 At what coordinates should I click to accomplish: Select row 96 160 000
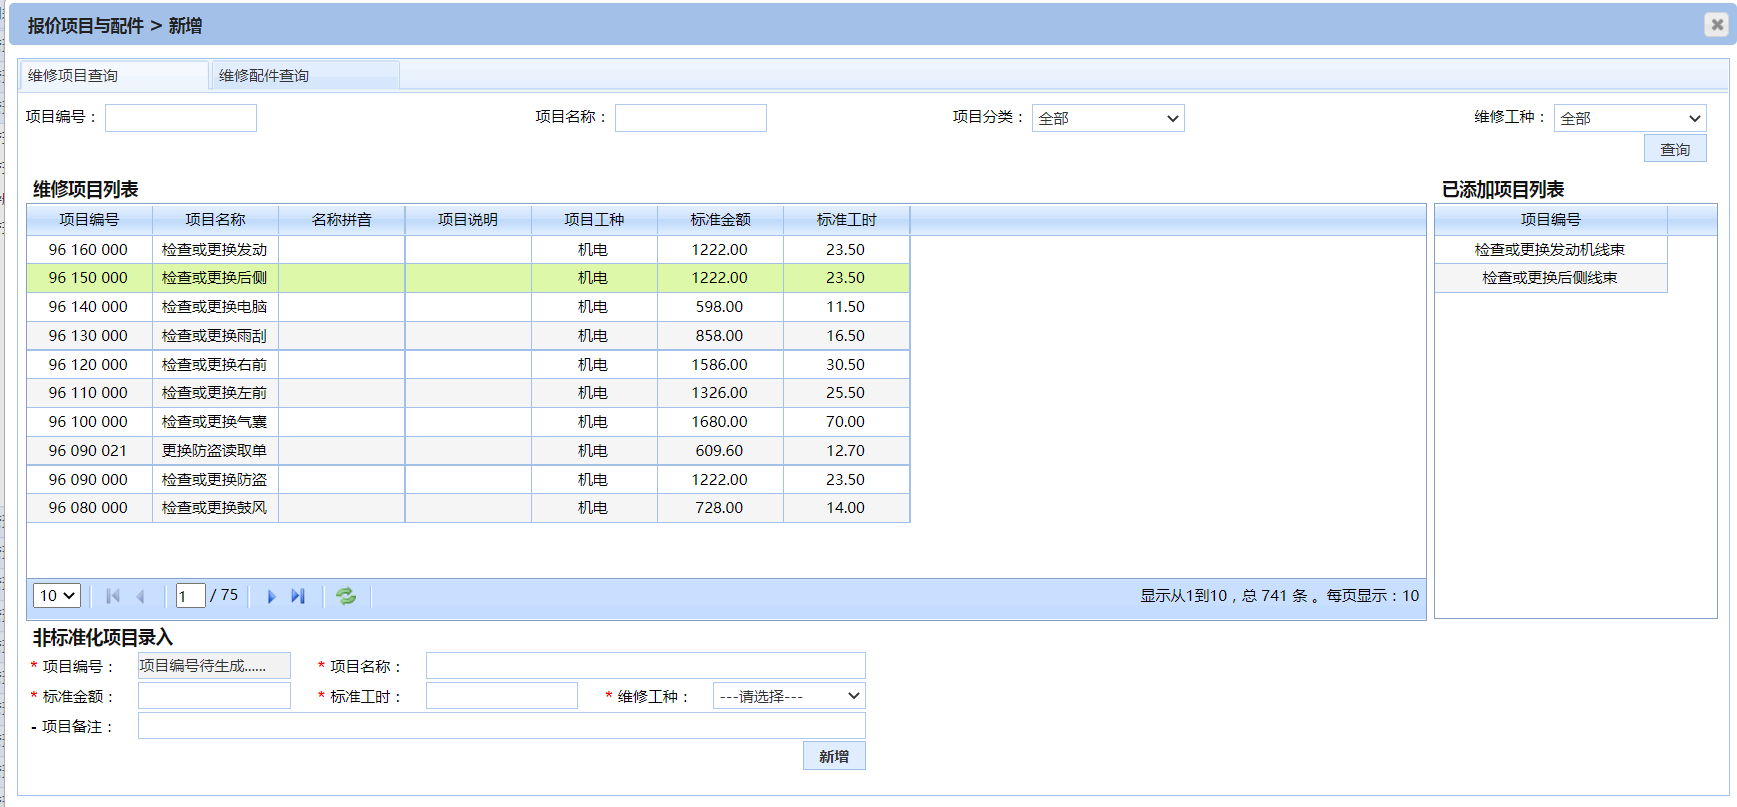coord(468,249)
